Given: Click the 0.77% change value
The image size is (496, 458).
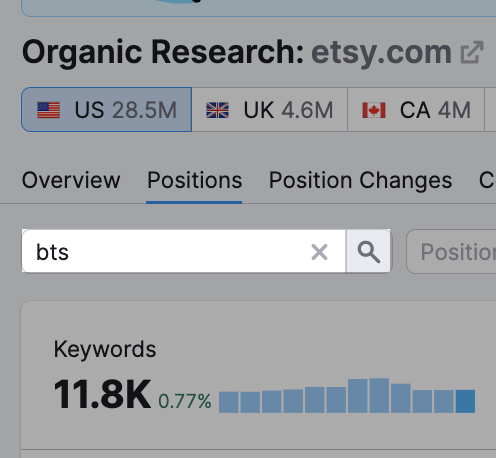Looking at the screenshot, I should point(185,401).
